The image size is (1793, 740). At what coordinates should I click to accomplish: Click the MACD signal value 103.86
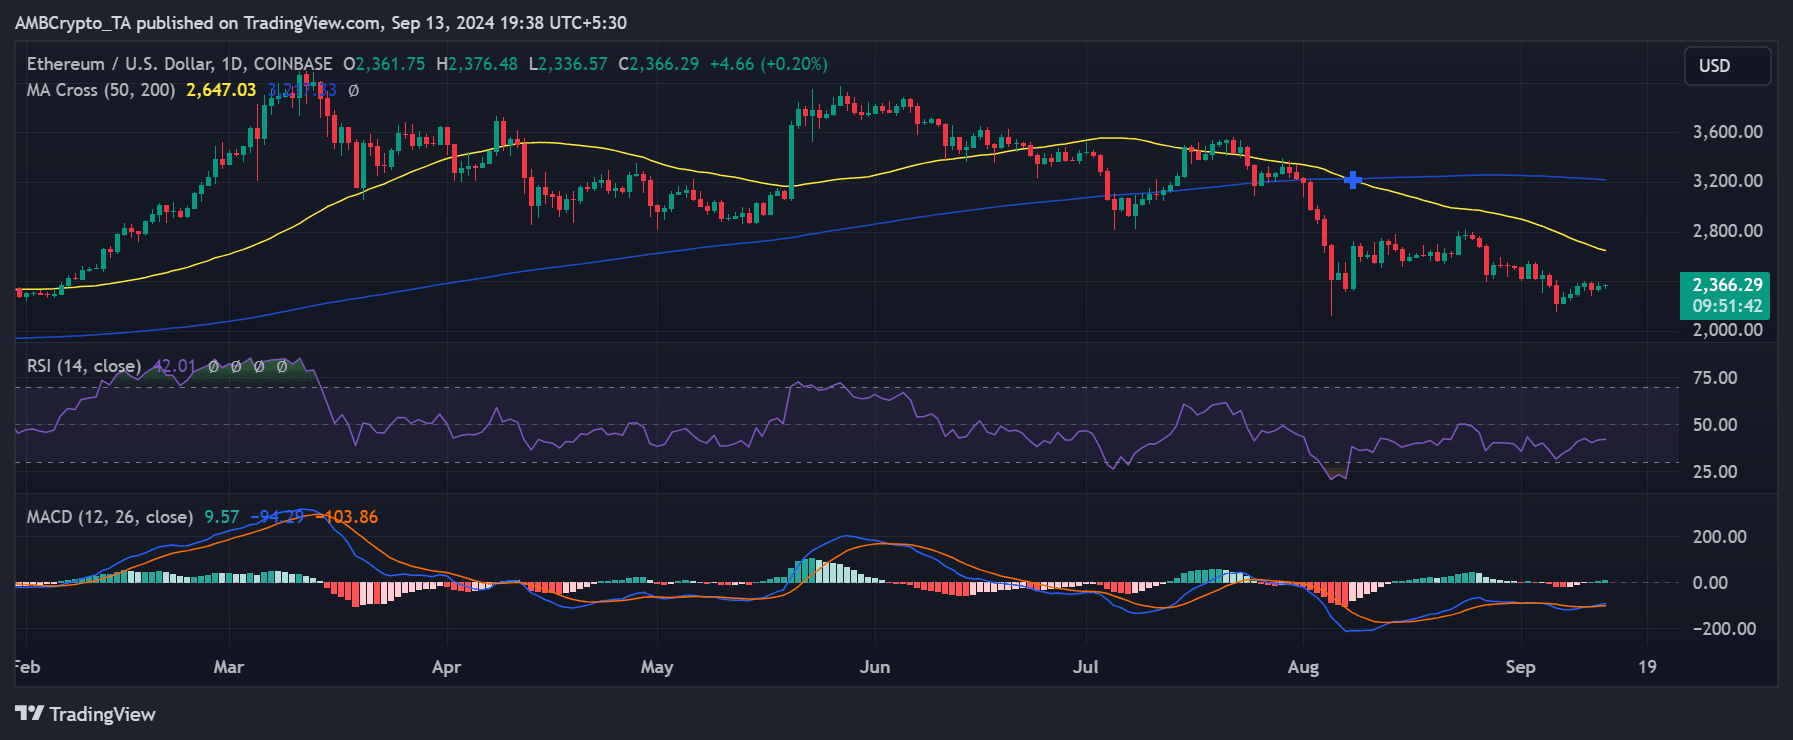click(x=348, y=517)
